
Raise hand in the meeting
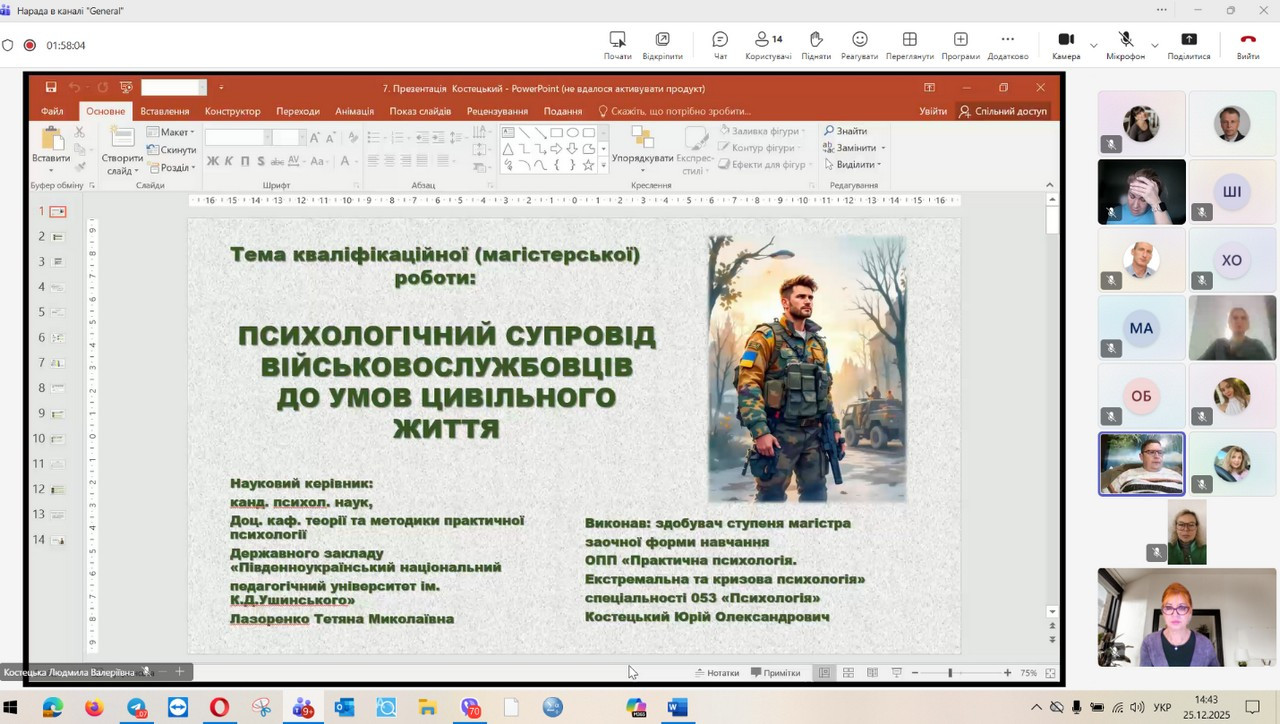coord(815,44)
